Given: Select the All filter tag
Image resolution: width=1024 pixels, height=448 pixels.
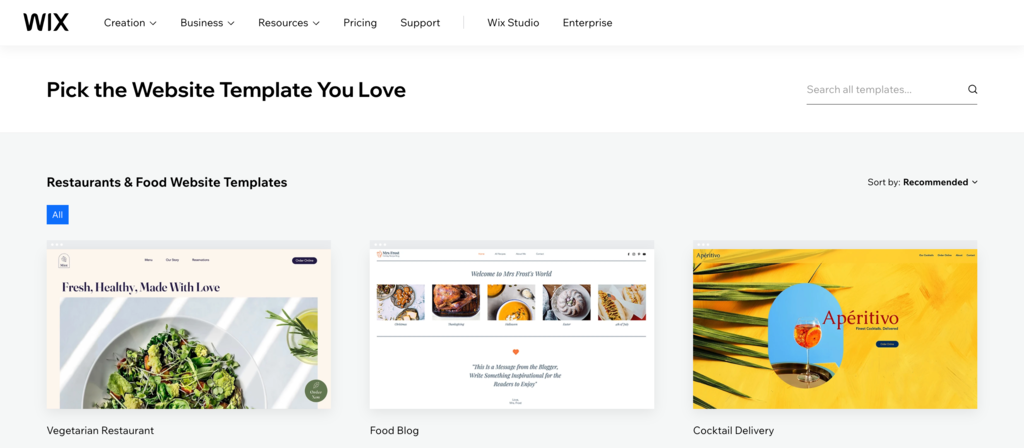Looking at the screenshot, I should coord(58,215).
